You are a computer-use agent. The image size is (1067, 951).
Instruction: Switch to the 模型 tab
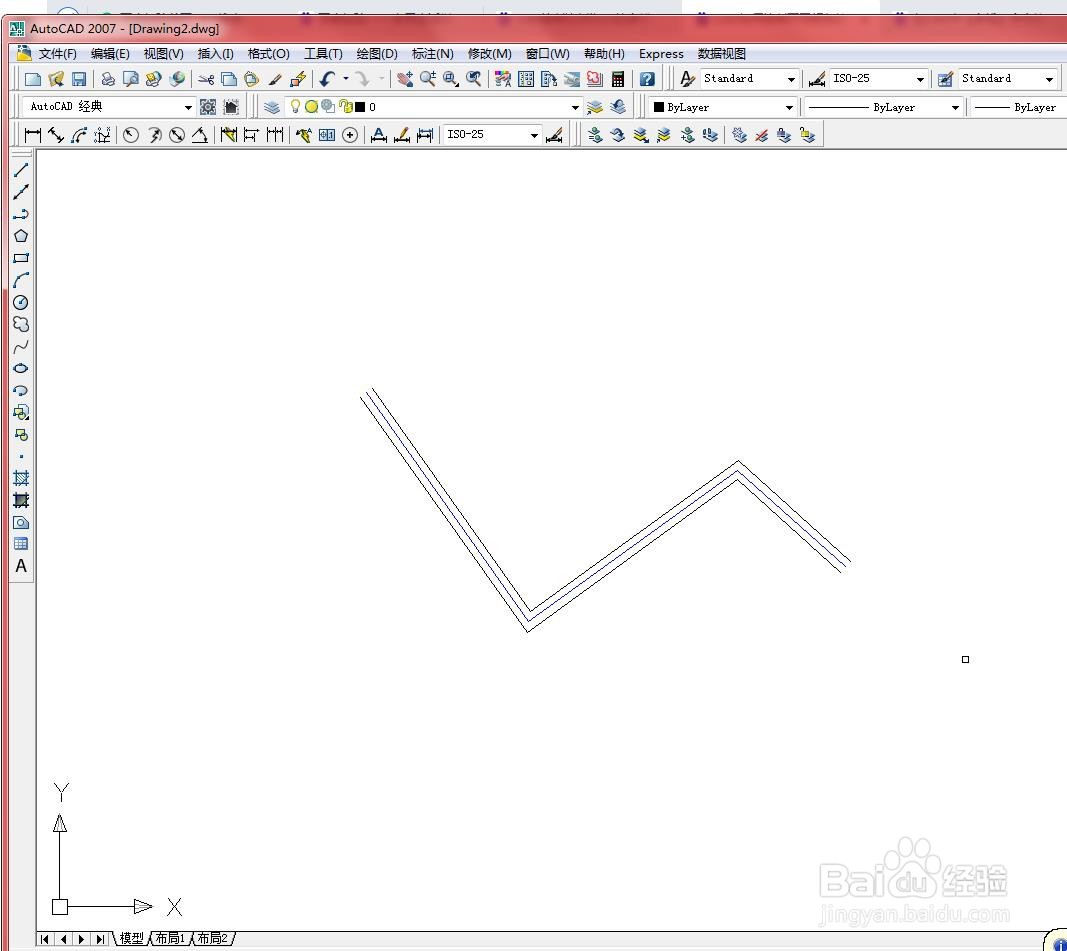point(131,939)
